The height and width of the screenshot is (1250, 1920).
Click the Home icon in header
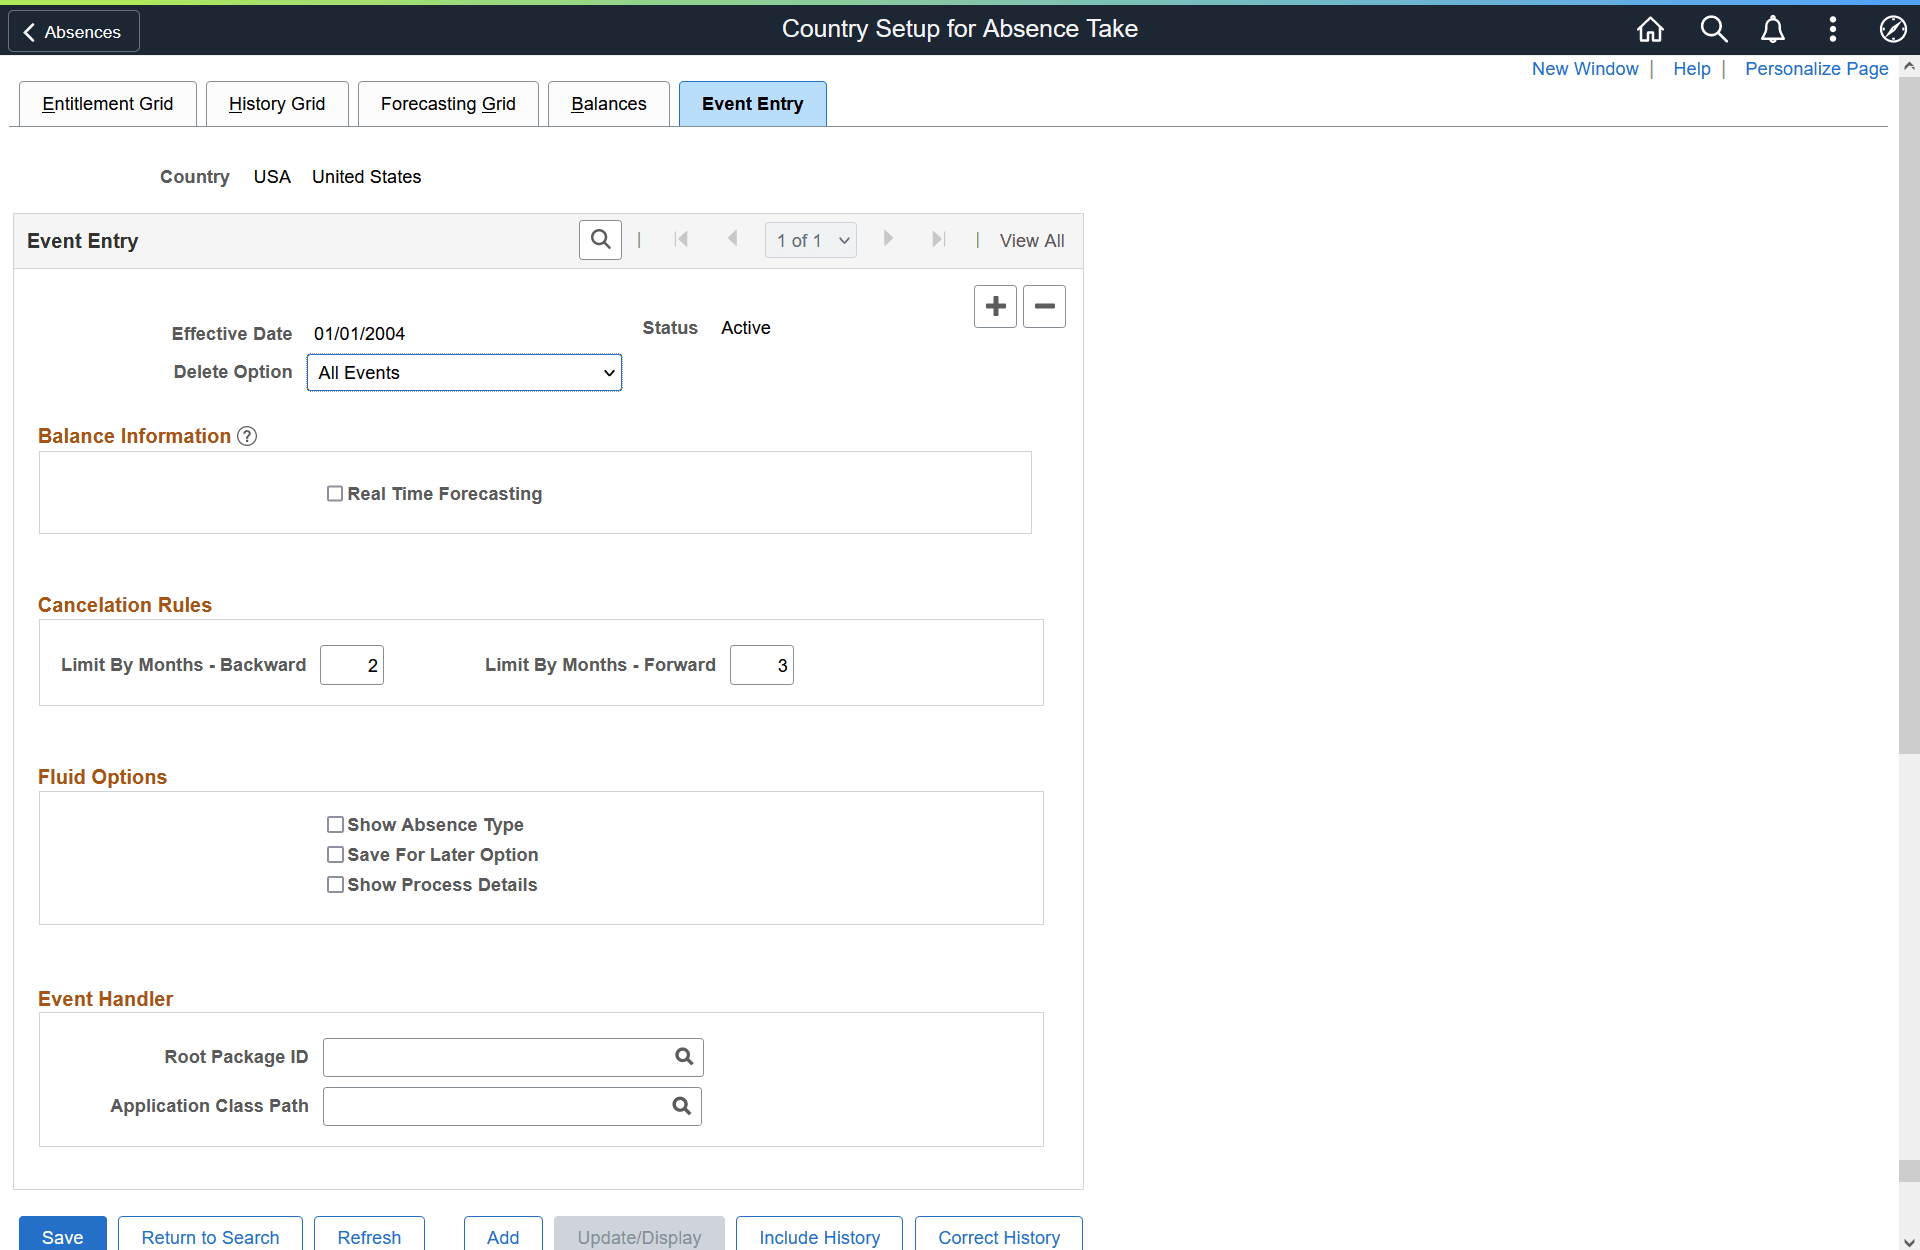[x=1650, y=30]
